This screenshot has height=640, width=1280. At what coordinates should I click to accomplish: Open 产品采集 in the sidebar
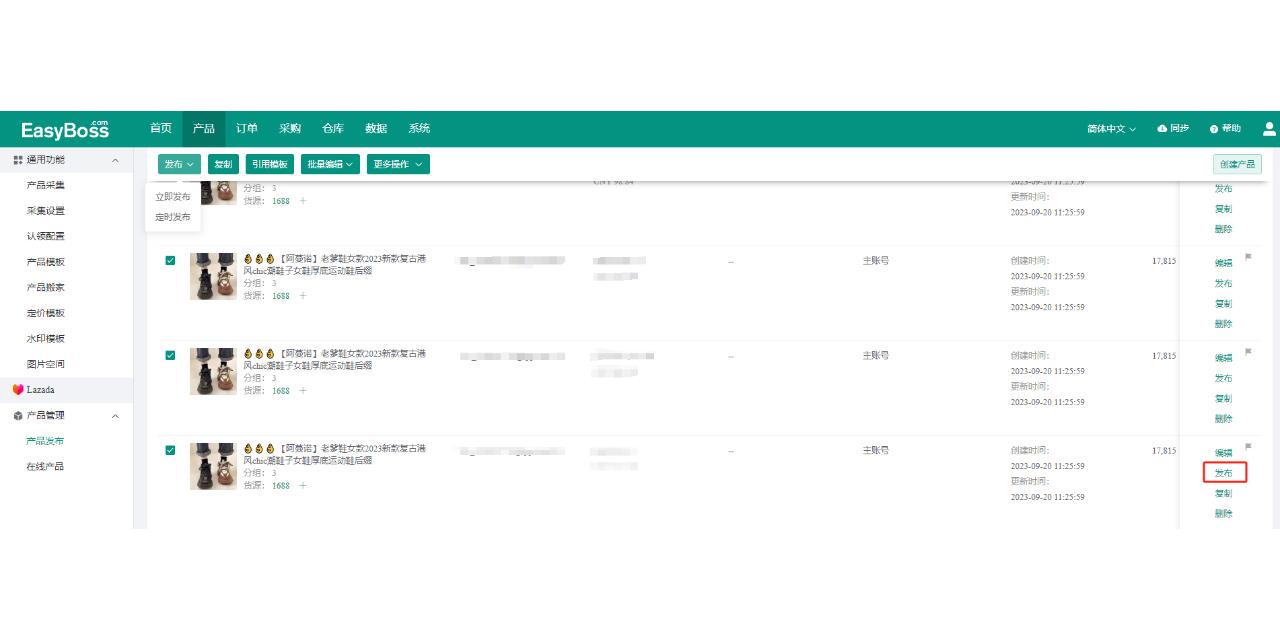[x=45, y=185]
